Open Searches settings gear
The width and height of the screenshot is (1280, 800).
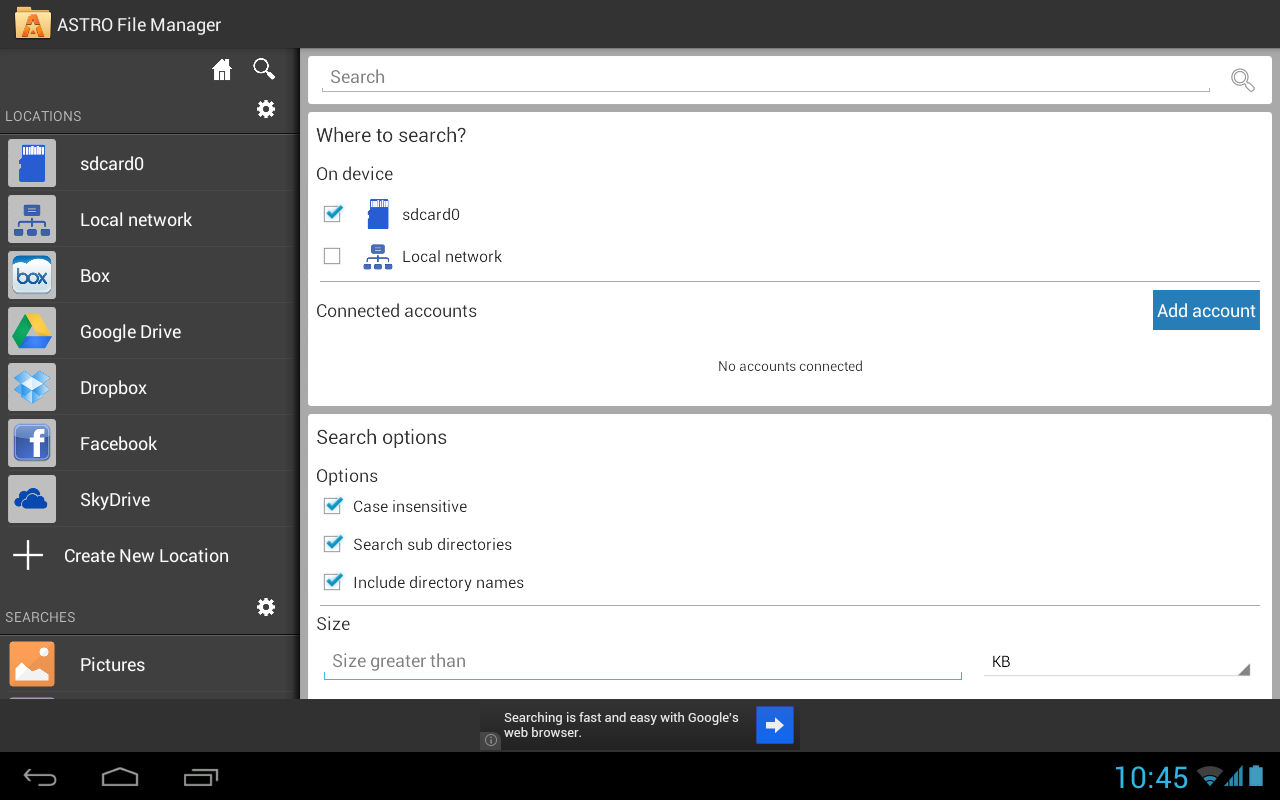pos(266,607)
